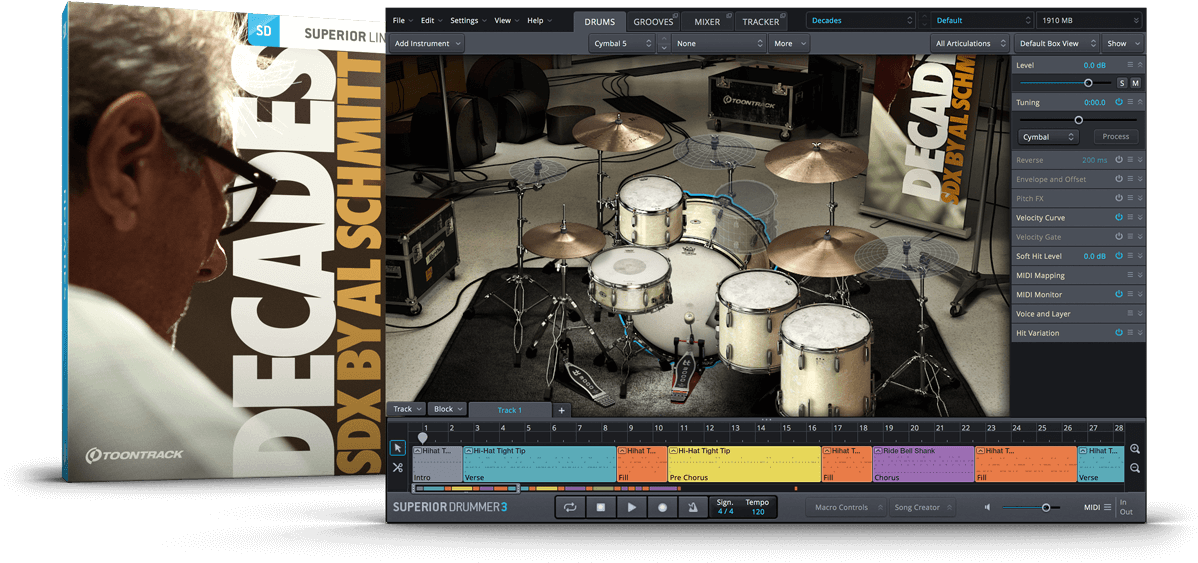Open the Song Creator panel

coord(922,507)
